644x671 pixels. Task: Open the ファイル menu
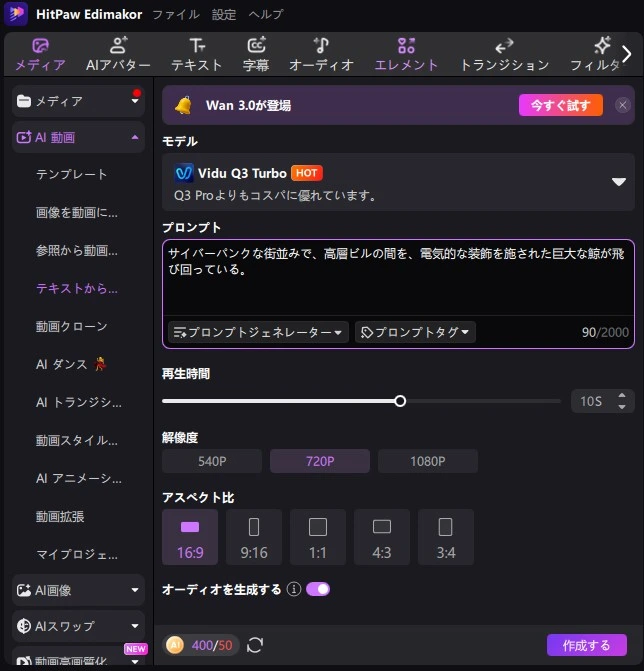[176, 15]
